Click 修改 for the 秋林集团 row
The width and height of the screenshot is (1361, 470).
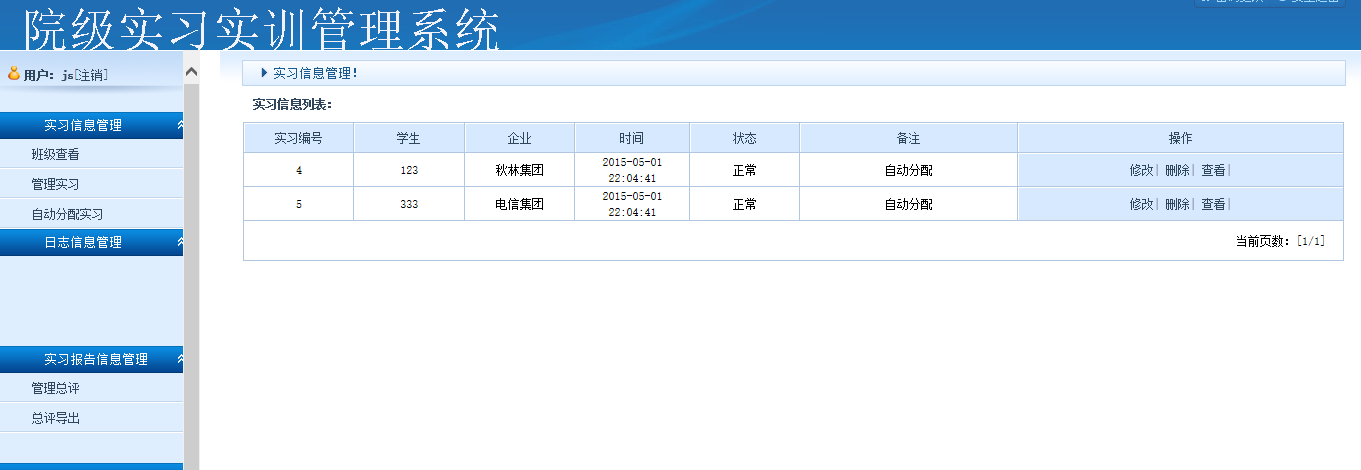click(x=1141, y=171)
